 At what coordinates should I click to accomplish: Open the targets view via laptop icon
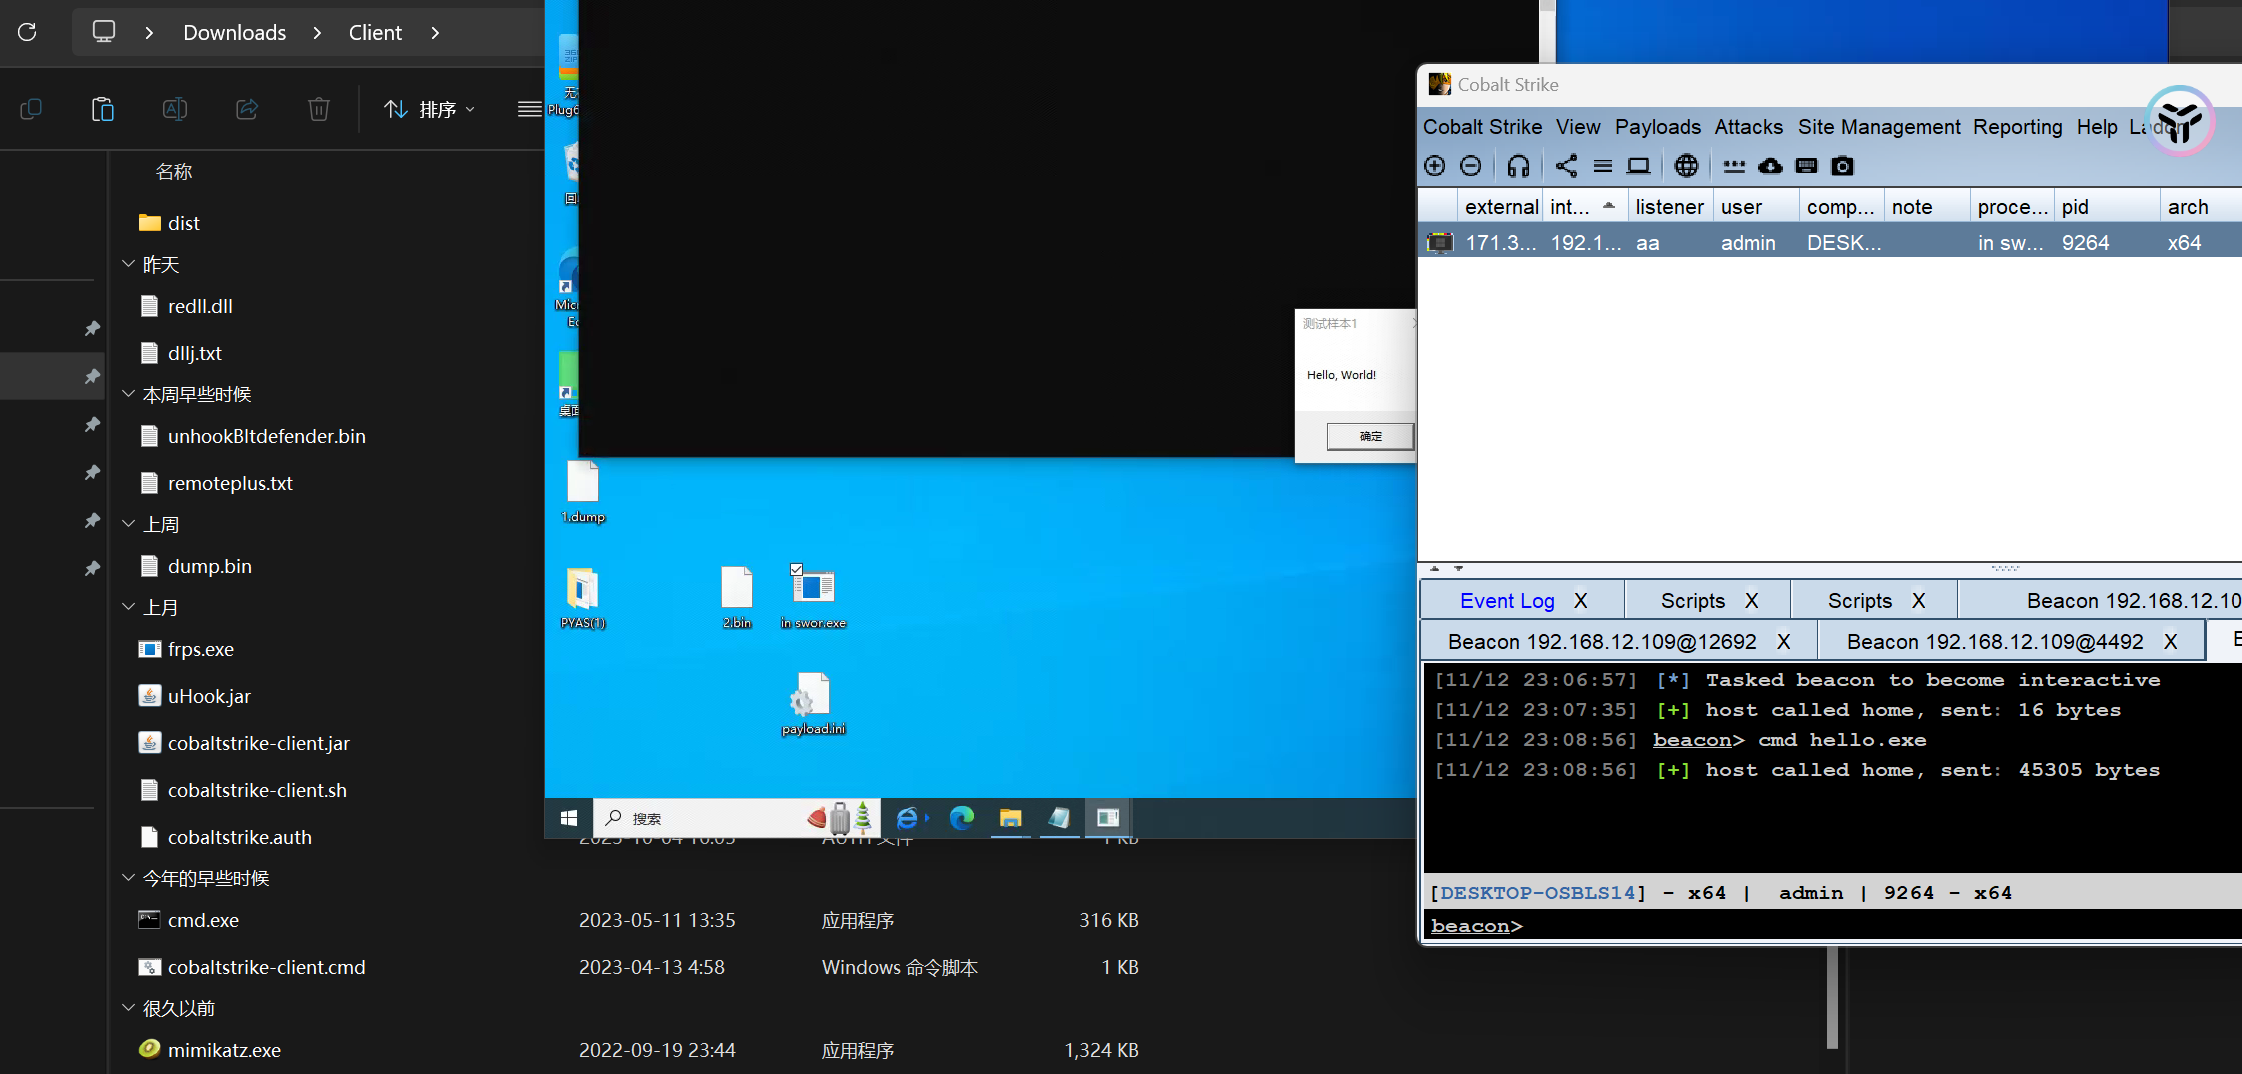pyautogui.click(x=1639, y=165)
